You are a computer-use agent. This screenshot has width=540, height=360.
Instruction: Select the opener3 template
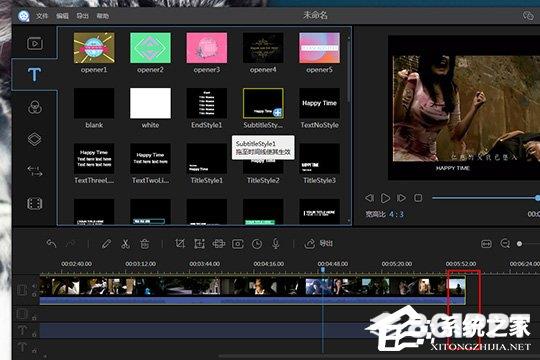pos(207,48)
